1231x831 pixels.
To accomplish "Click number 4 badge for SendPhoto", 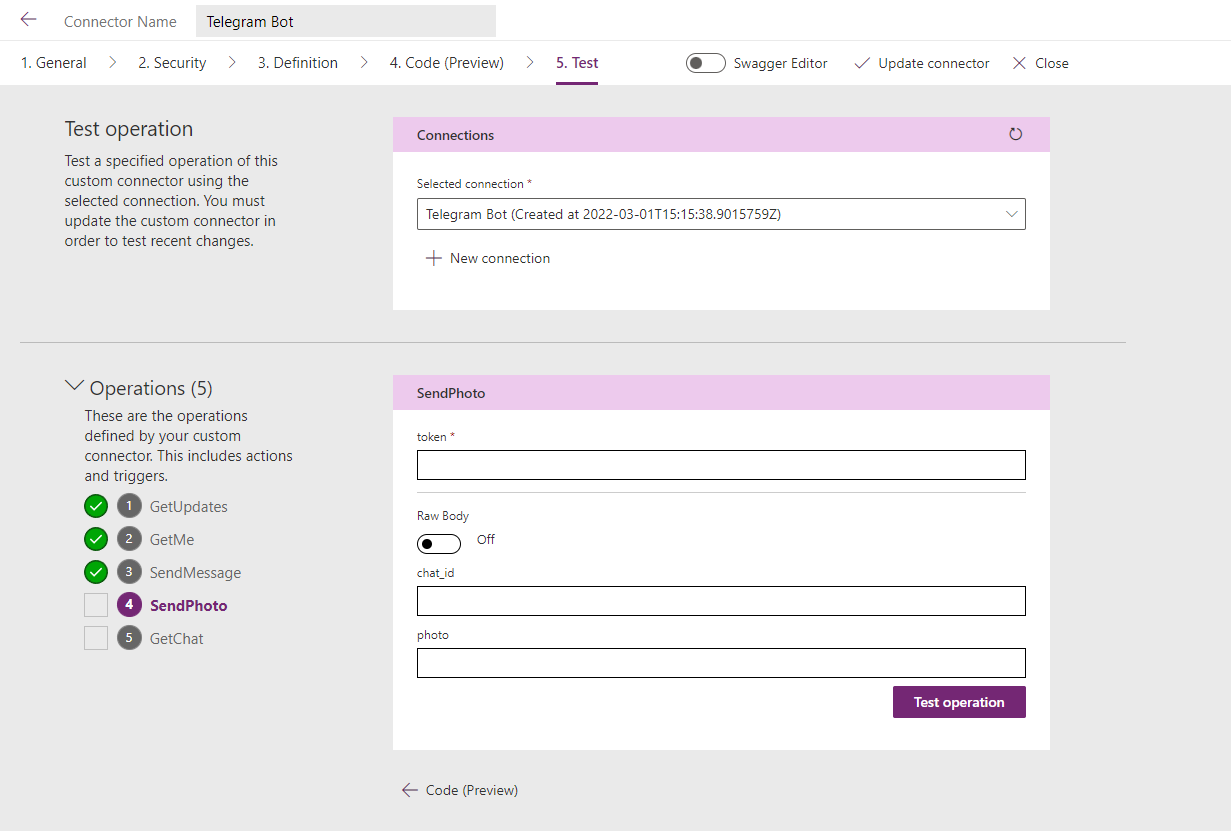I will [x=129, y=605].
